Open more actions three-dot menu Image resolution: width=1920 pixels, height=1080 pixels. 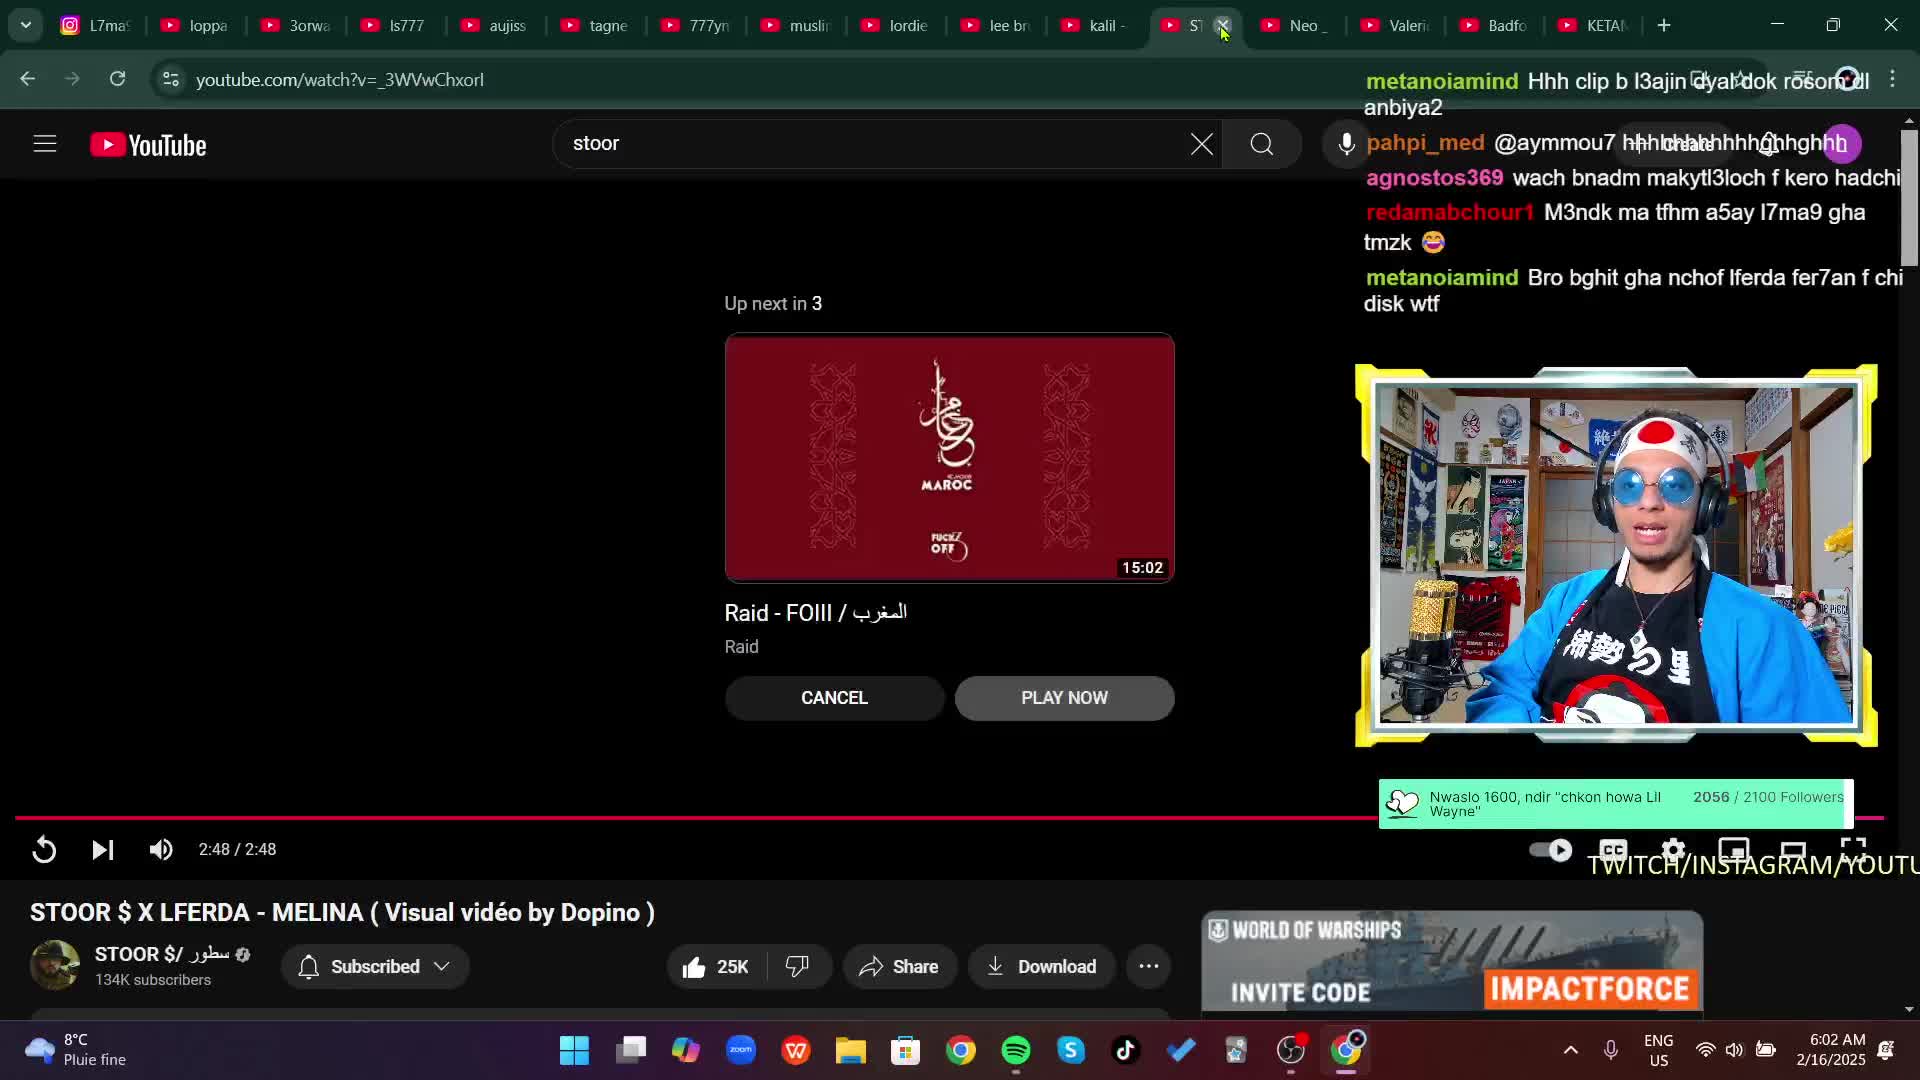click(x=1149, y=967)
